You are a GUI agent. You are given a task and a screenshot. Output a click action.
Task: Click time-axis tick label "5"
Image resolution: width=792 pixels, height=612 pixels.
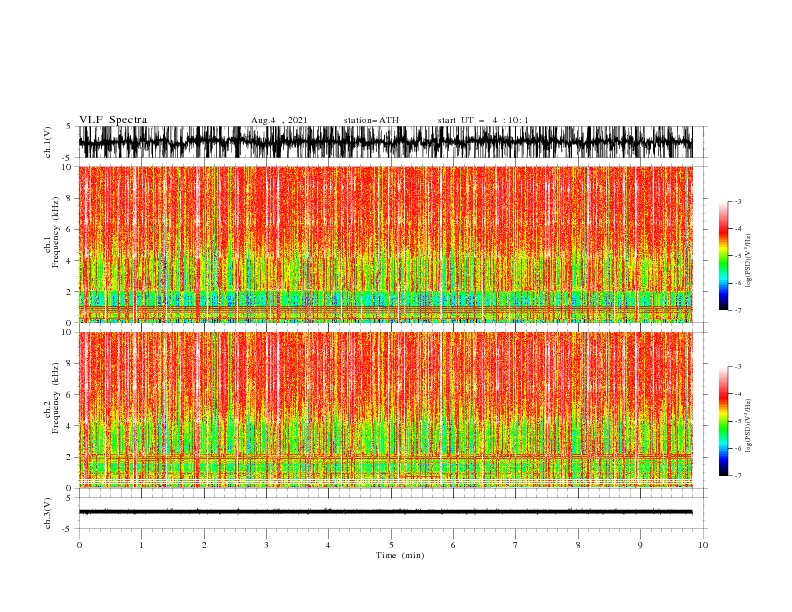click(x=391, y=545)
